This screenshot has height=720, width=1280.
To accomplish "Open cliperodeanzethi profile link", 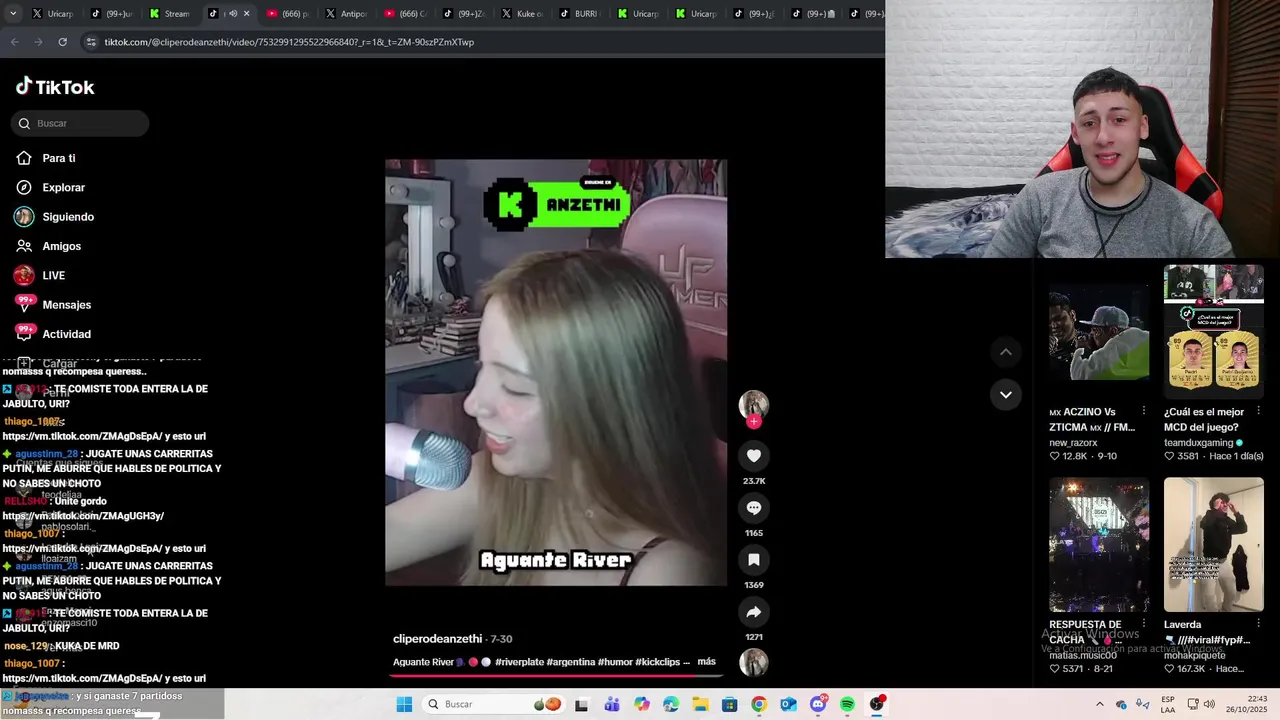I will 438,639.
